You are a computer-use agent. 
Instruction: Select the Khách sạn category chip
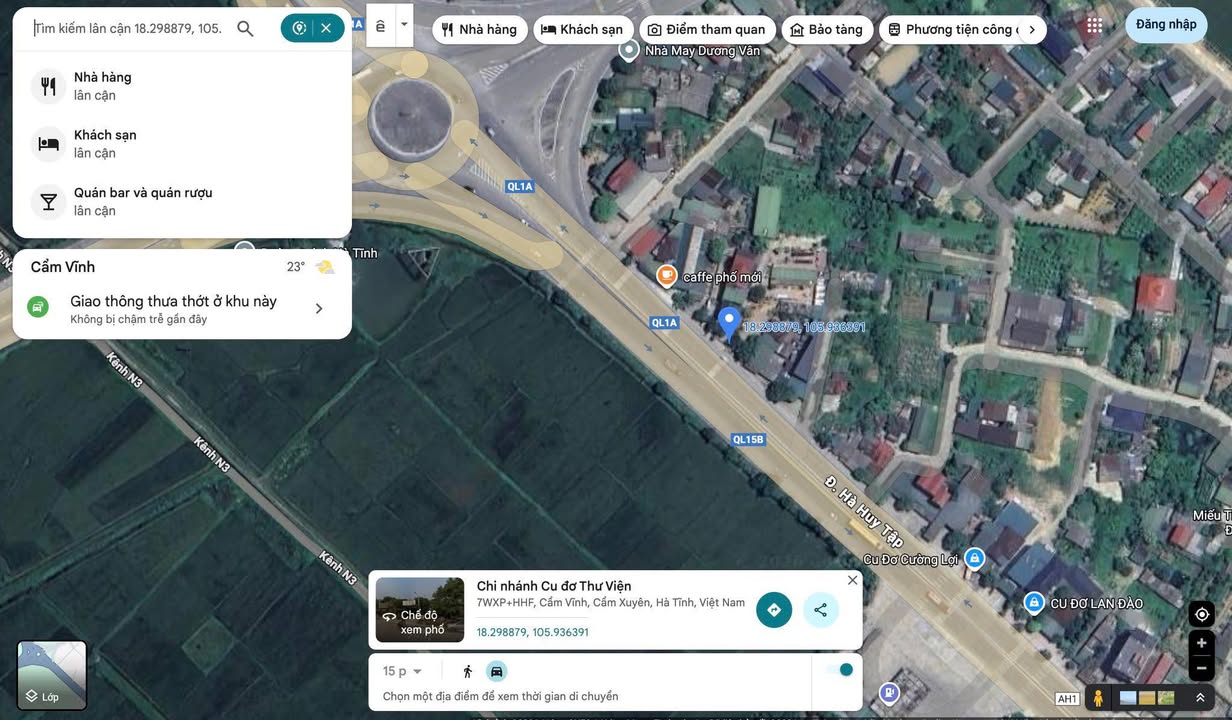(582, 30)
